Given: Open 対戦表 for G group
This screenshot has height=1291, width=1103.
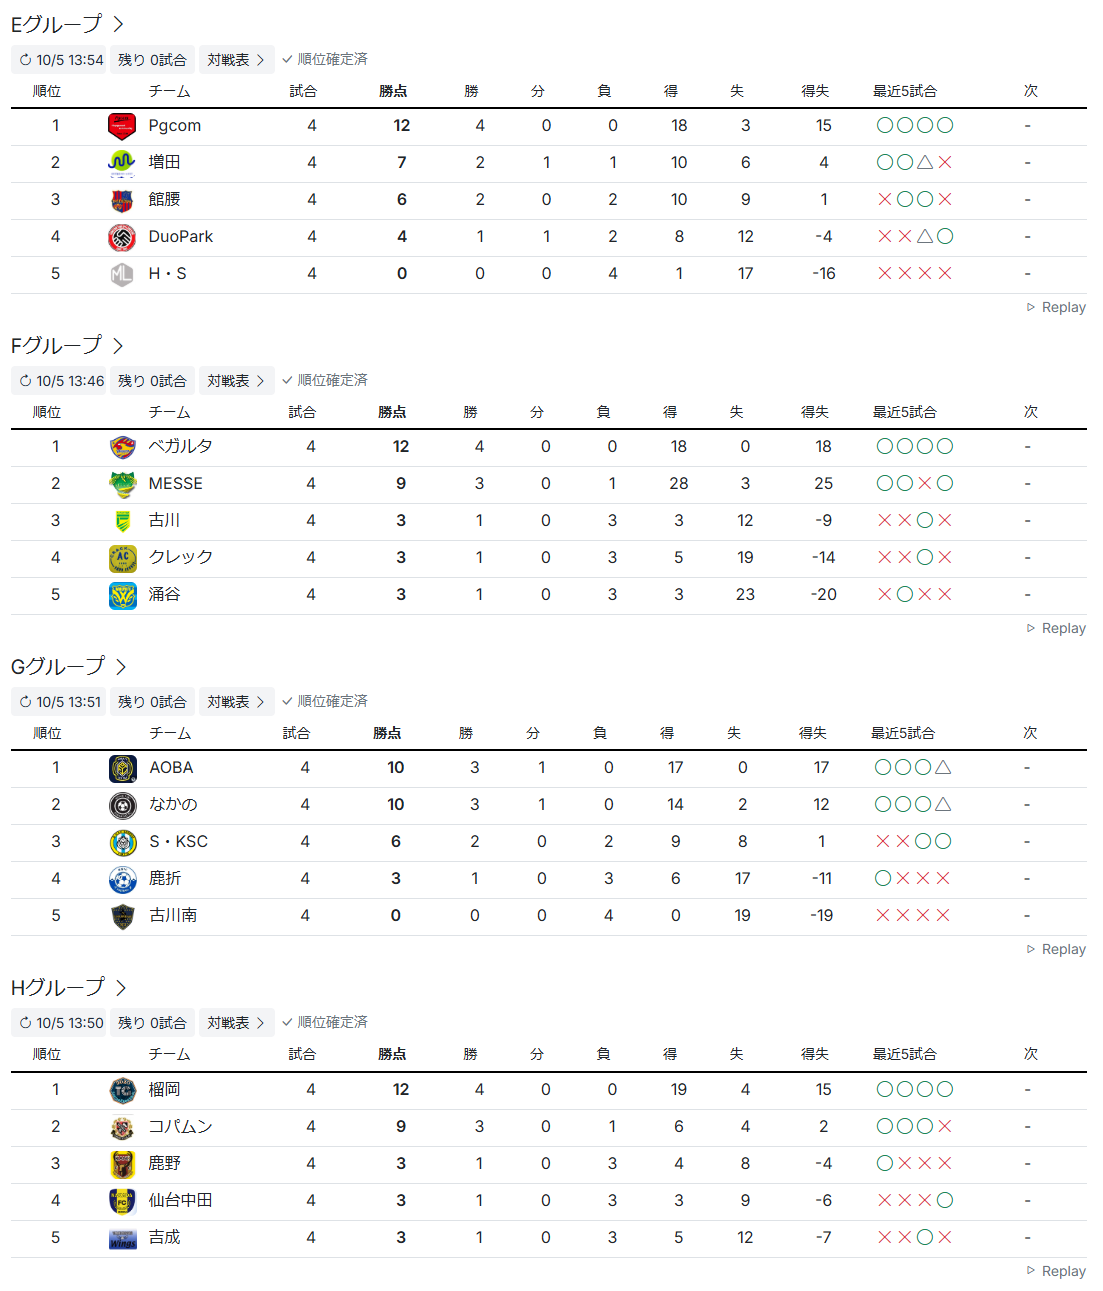Looking at the screenshot, I should 236,702.
